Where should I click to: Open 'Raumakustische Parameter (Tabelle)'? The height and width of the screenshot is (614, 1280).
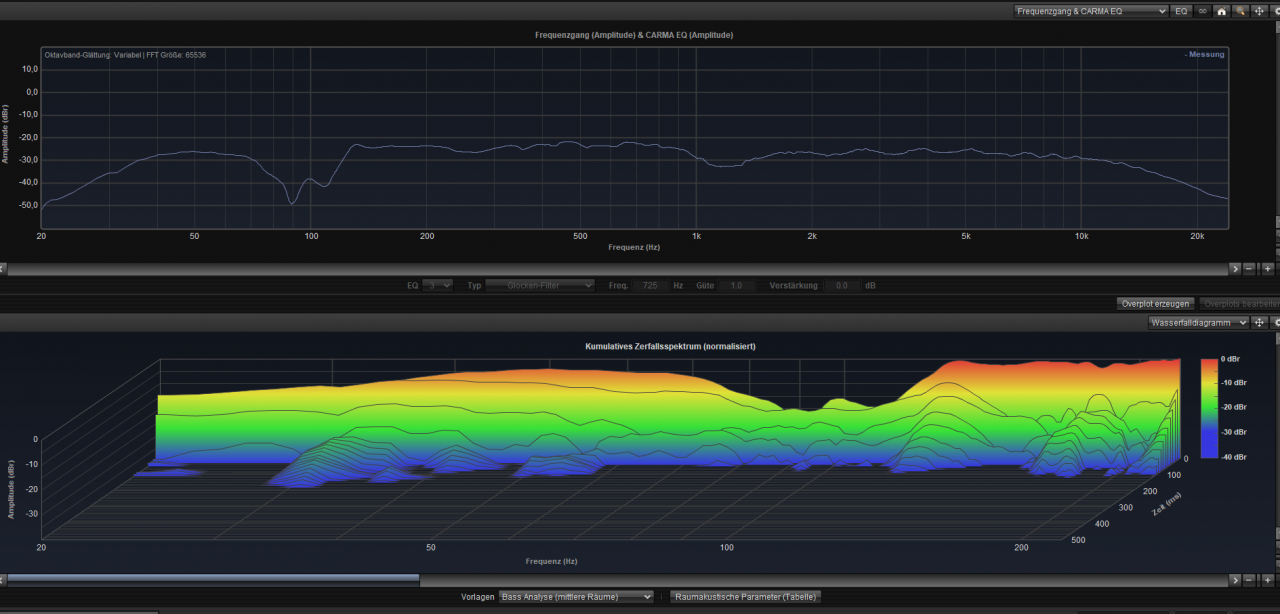(x=745, y=597)
